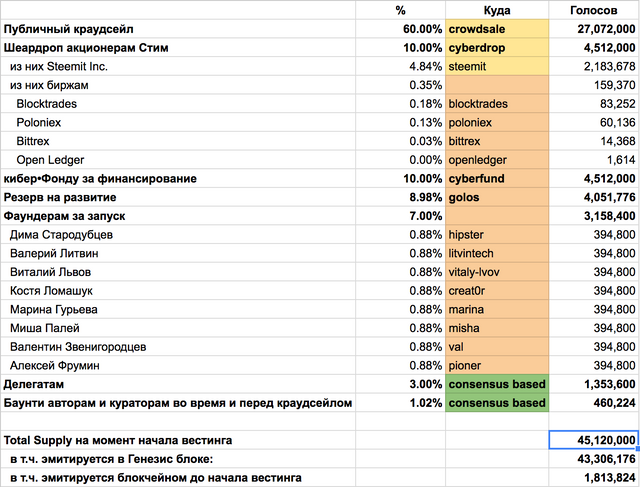Click the 'из них Steemit Inc.' cell
640x487 pixels.
point(178,67)
